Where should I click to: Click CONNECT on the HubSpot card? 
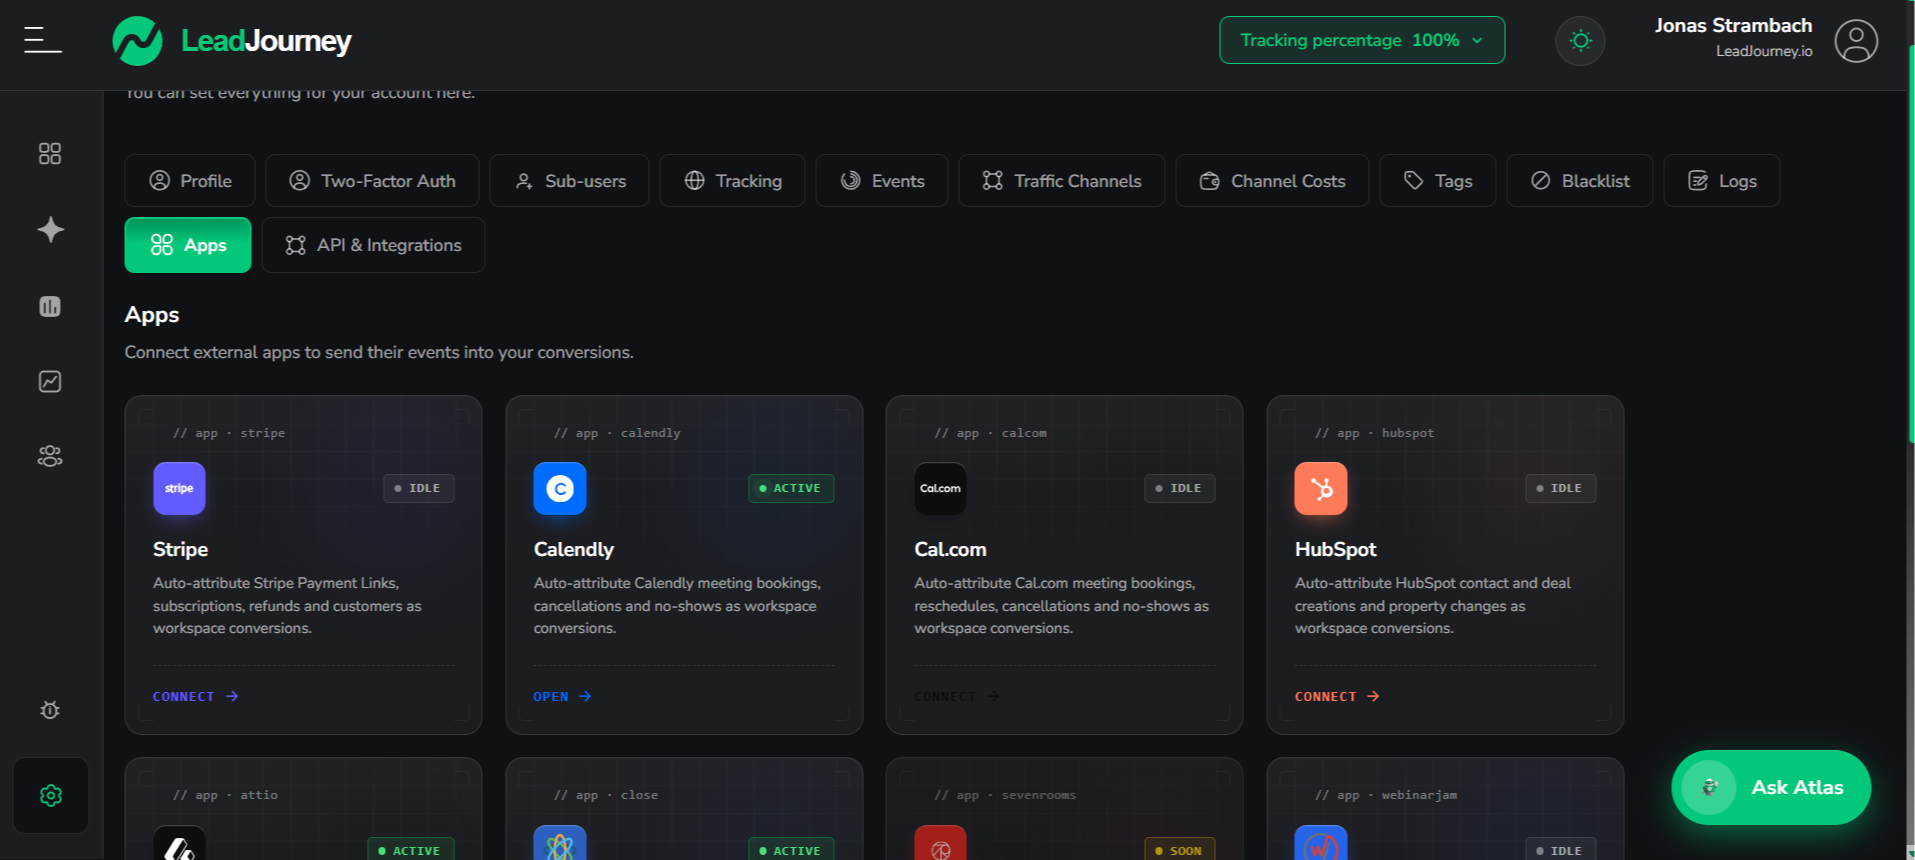(x=1337, y=696)
